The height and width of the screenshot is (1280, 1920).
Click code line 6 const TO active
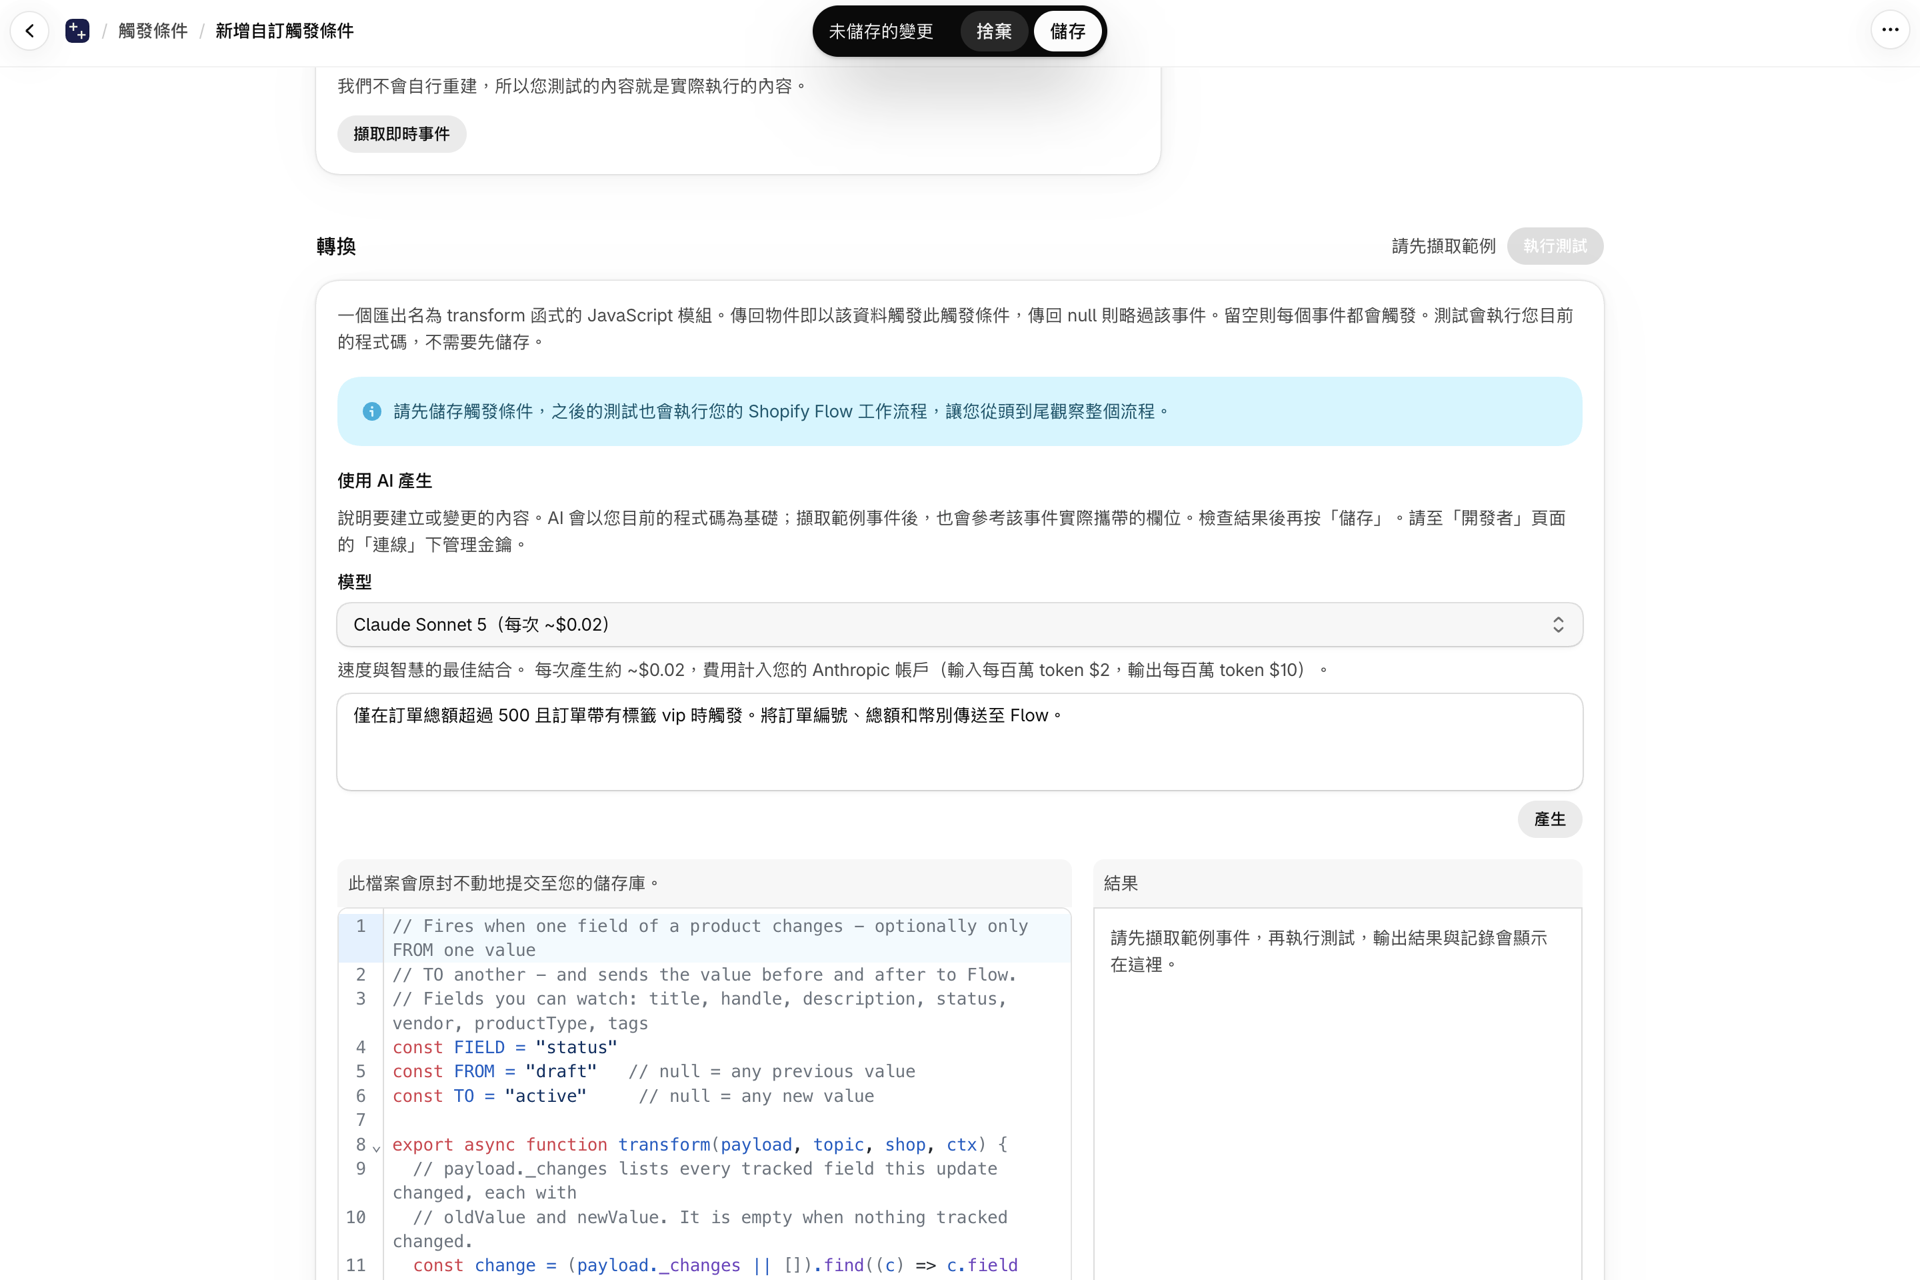click(x=633, y=1096)
